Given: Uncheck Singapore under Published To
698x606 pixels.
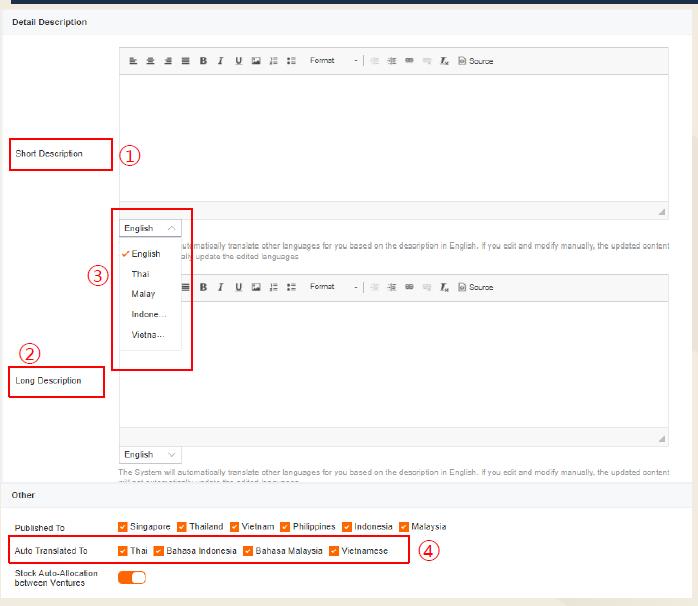Looking at the screenshot, I should 123,527.
